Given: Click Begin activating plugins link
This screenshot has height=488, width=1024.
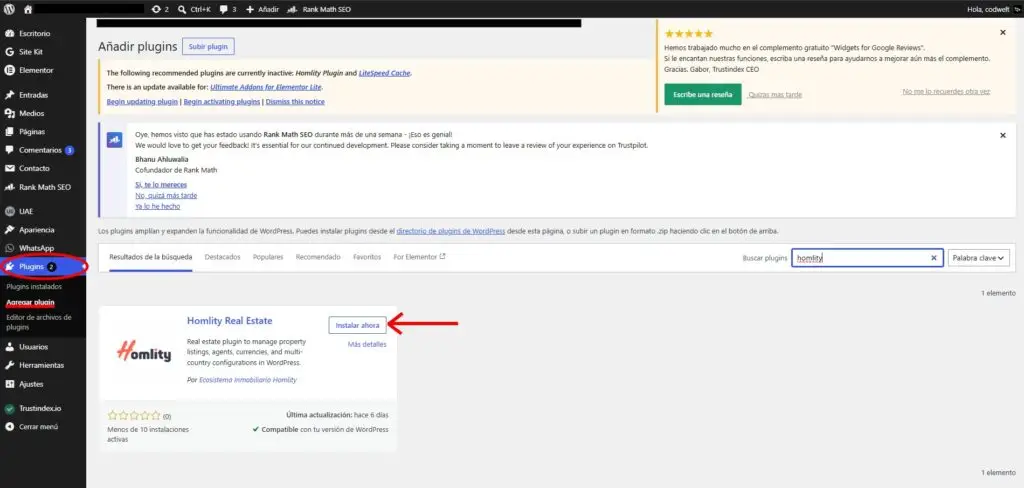Looking at the screenshot, I should coord(221,102).
